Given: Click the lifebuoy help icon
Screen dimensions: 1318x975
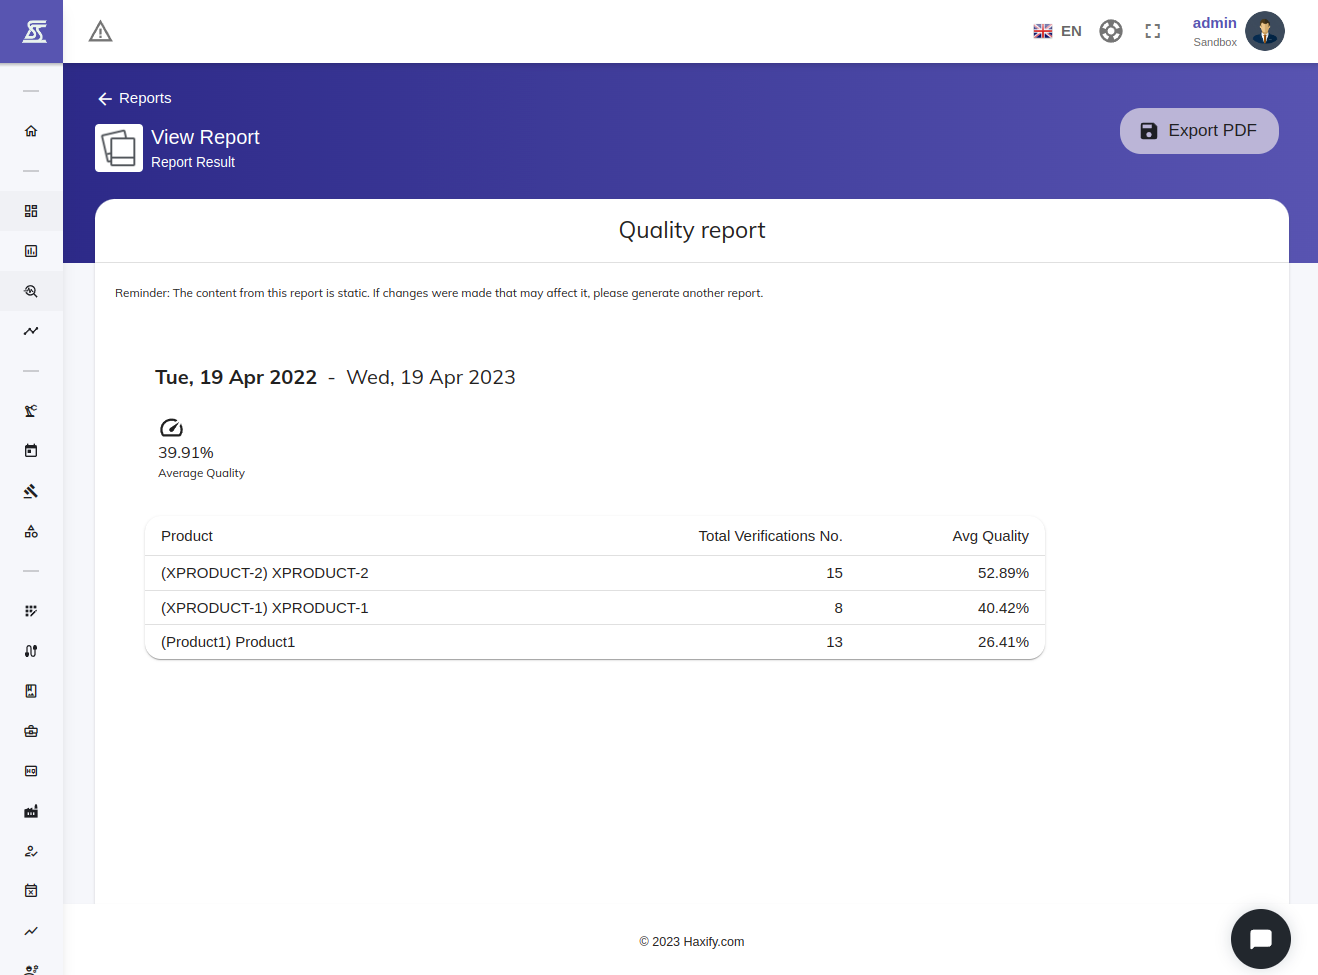Looking at the screenshot, I should tap(1111, 31).
